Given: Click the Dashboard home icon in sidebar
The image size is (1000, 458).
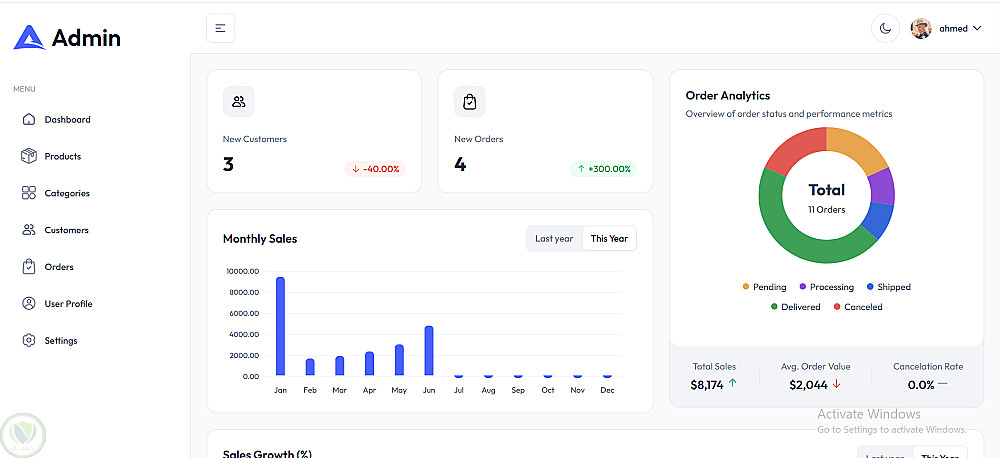Looking at the screenshot, I should pos(29,120).
